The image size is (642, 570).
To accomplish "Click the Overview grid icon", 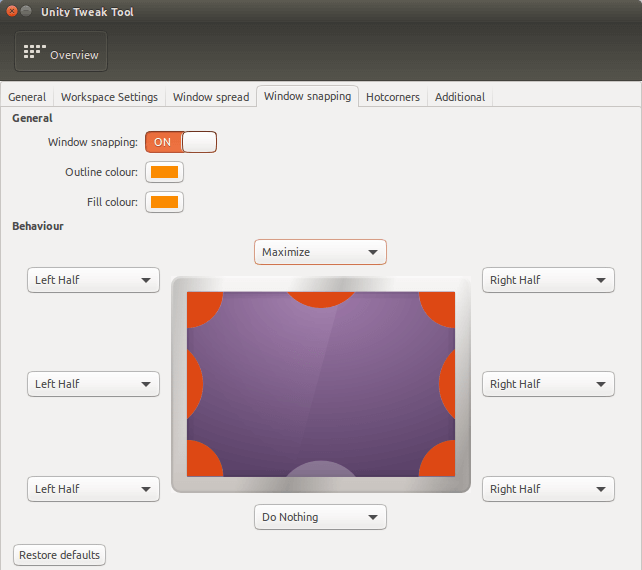I will [34, 52].
